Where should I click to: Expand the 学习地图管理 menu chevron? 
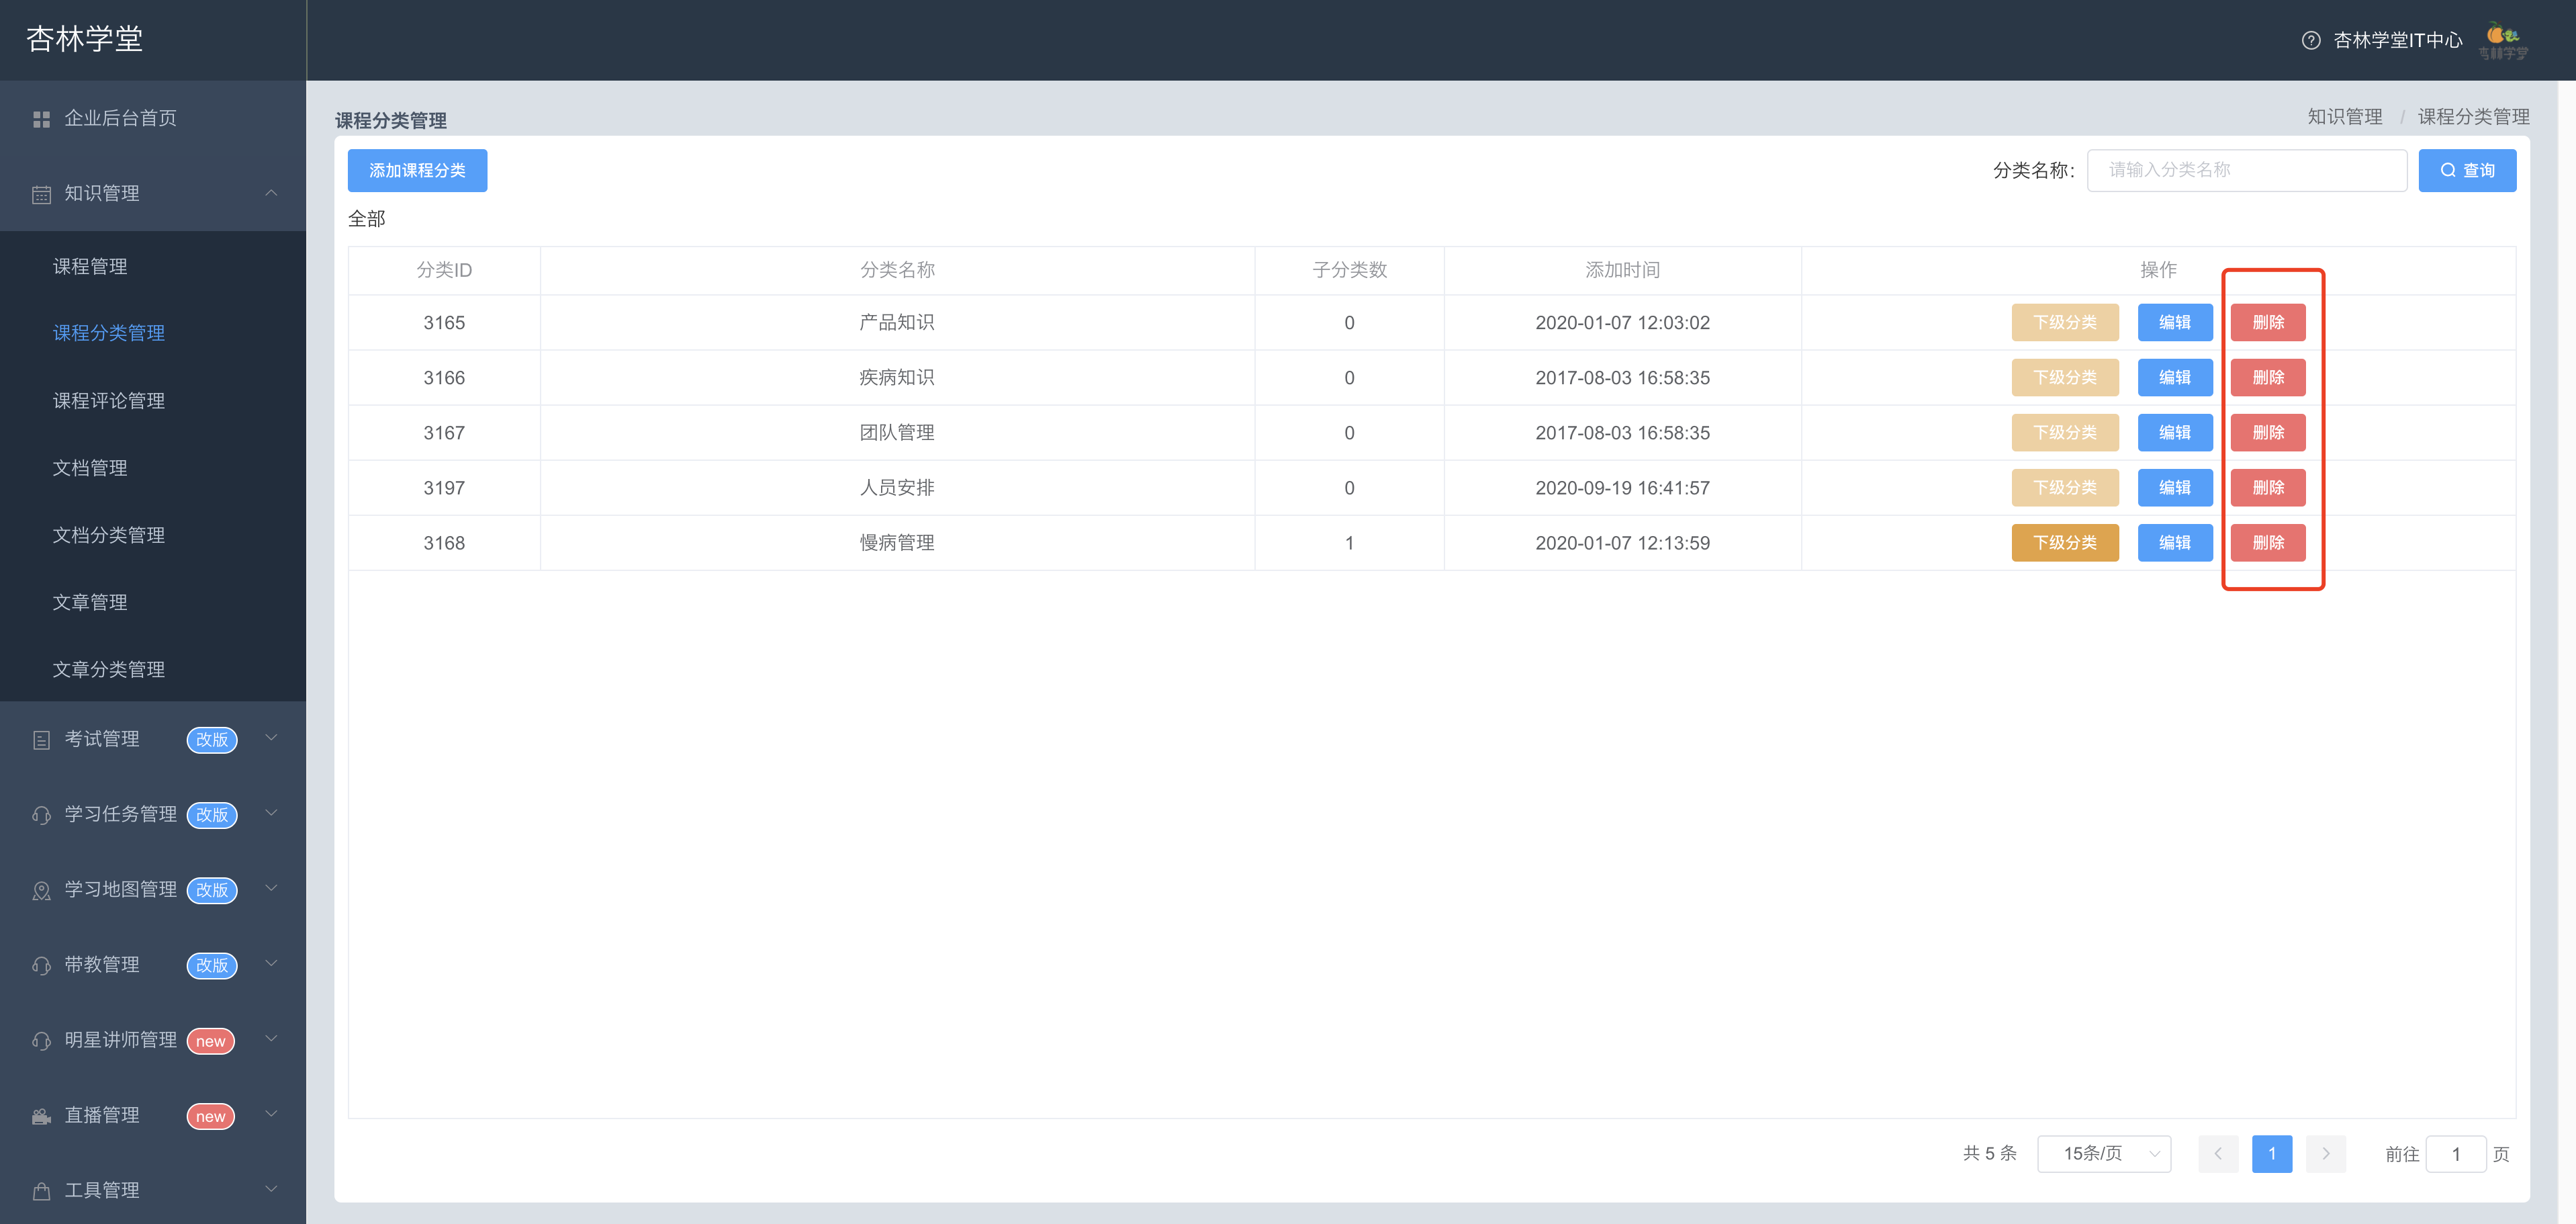click(x=271, y=888)
